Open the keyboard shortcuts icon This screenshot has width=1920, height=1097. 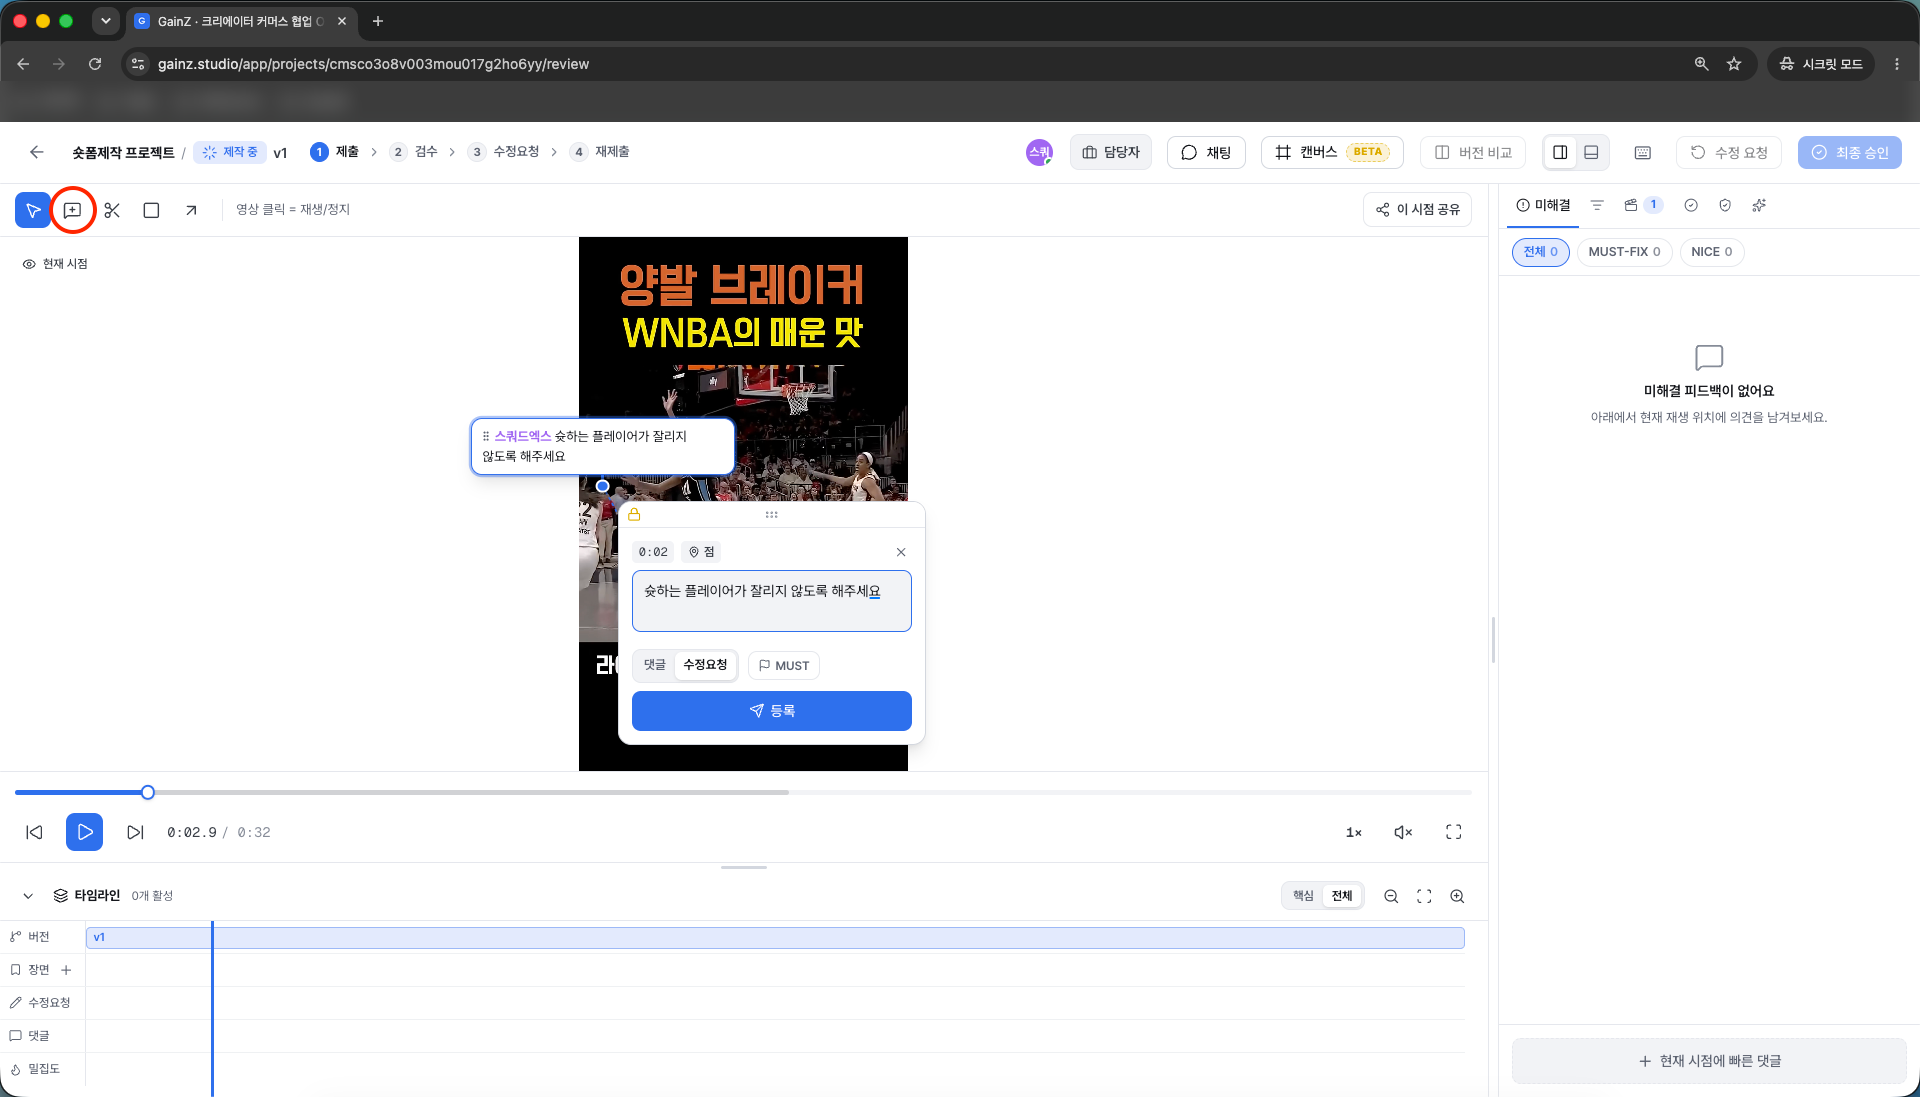tap(1642, 152)
